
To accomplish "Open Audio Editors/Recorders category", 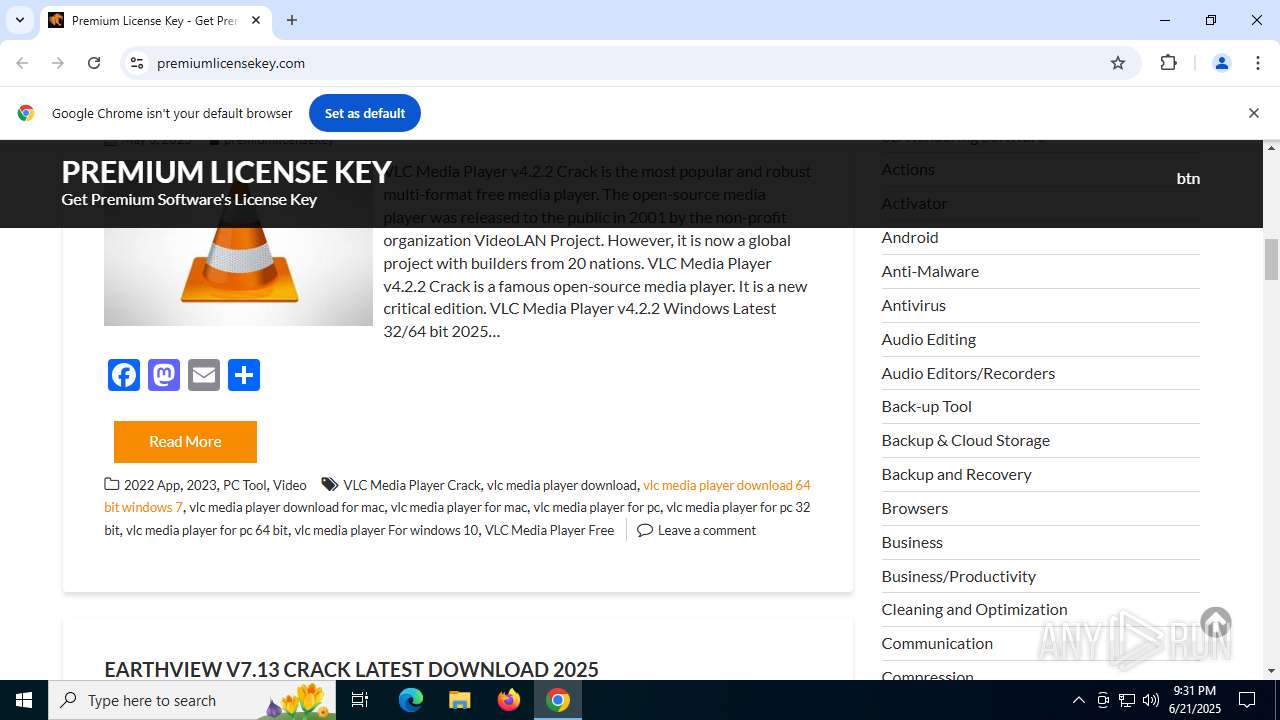I will (x=968, y=373).
